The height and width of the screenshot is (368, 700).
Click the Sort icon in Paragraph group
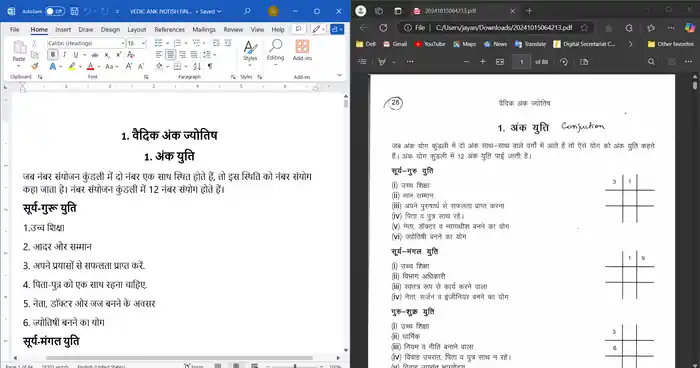click(197, 66)
